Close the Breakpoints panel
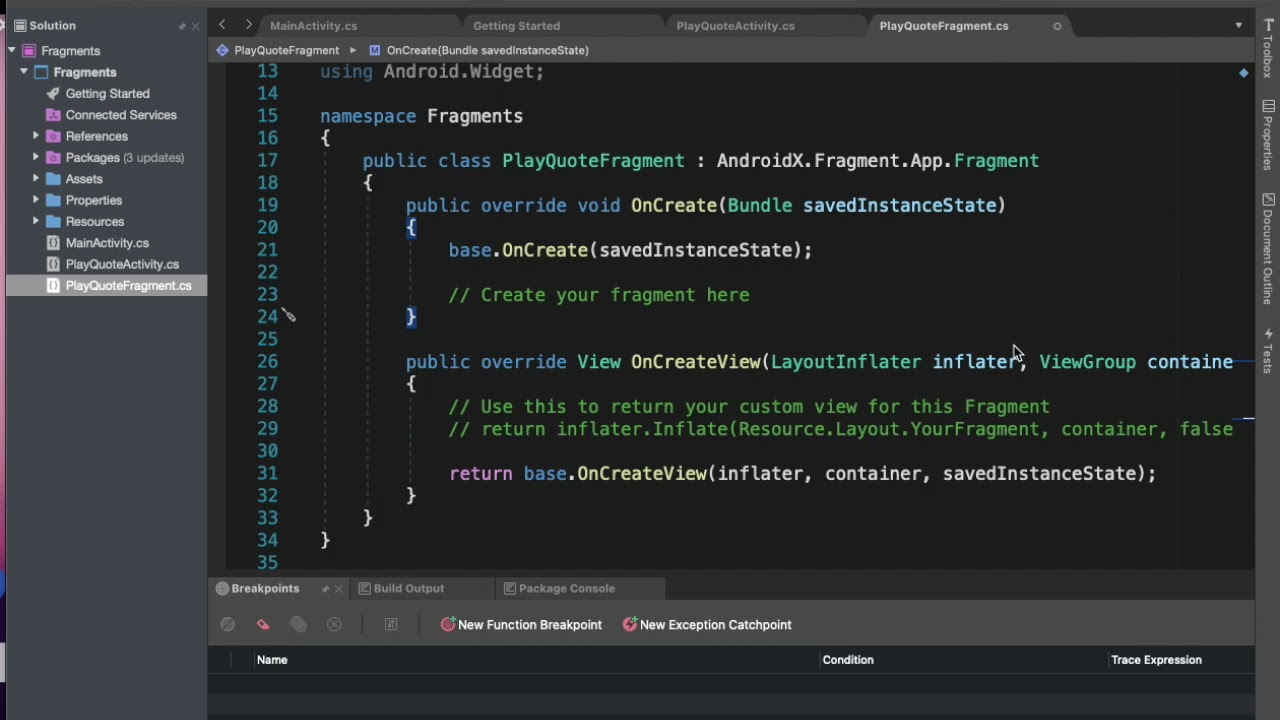This screenshot has width=1280, height=720. click(339, 589)
